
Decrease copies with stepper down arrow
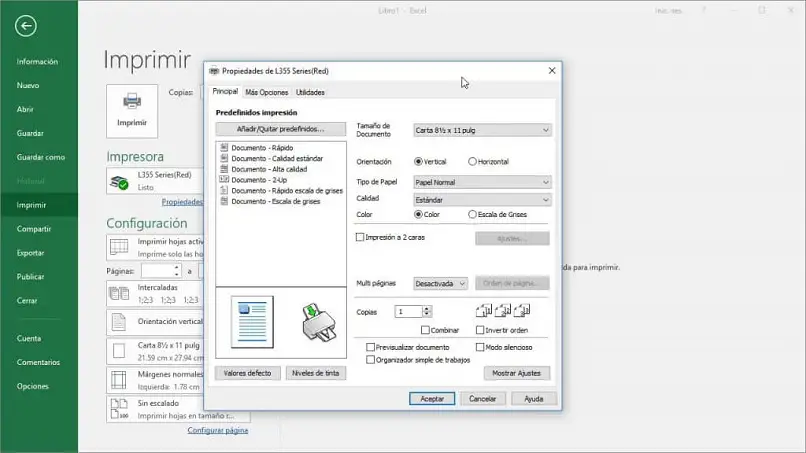(x=426, y=314)
